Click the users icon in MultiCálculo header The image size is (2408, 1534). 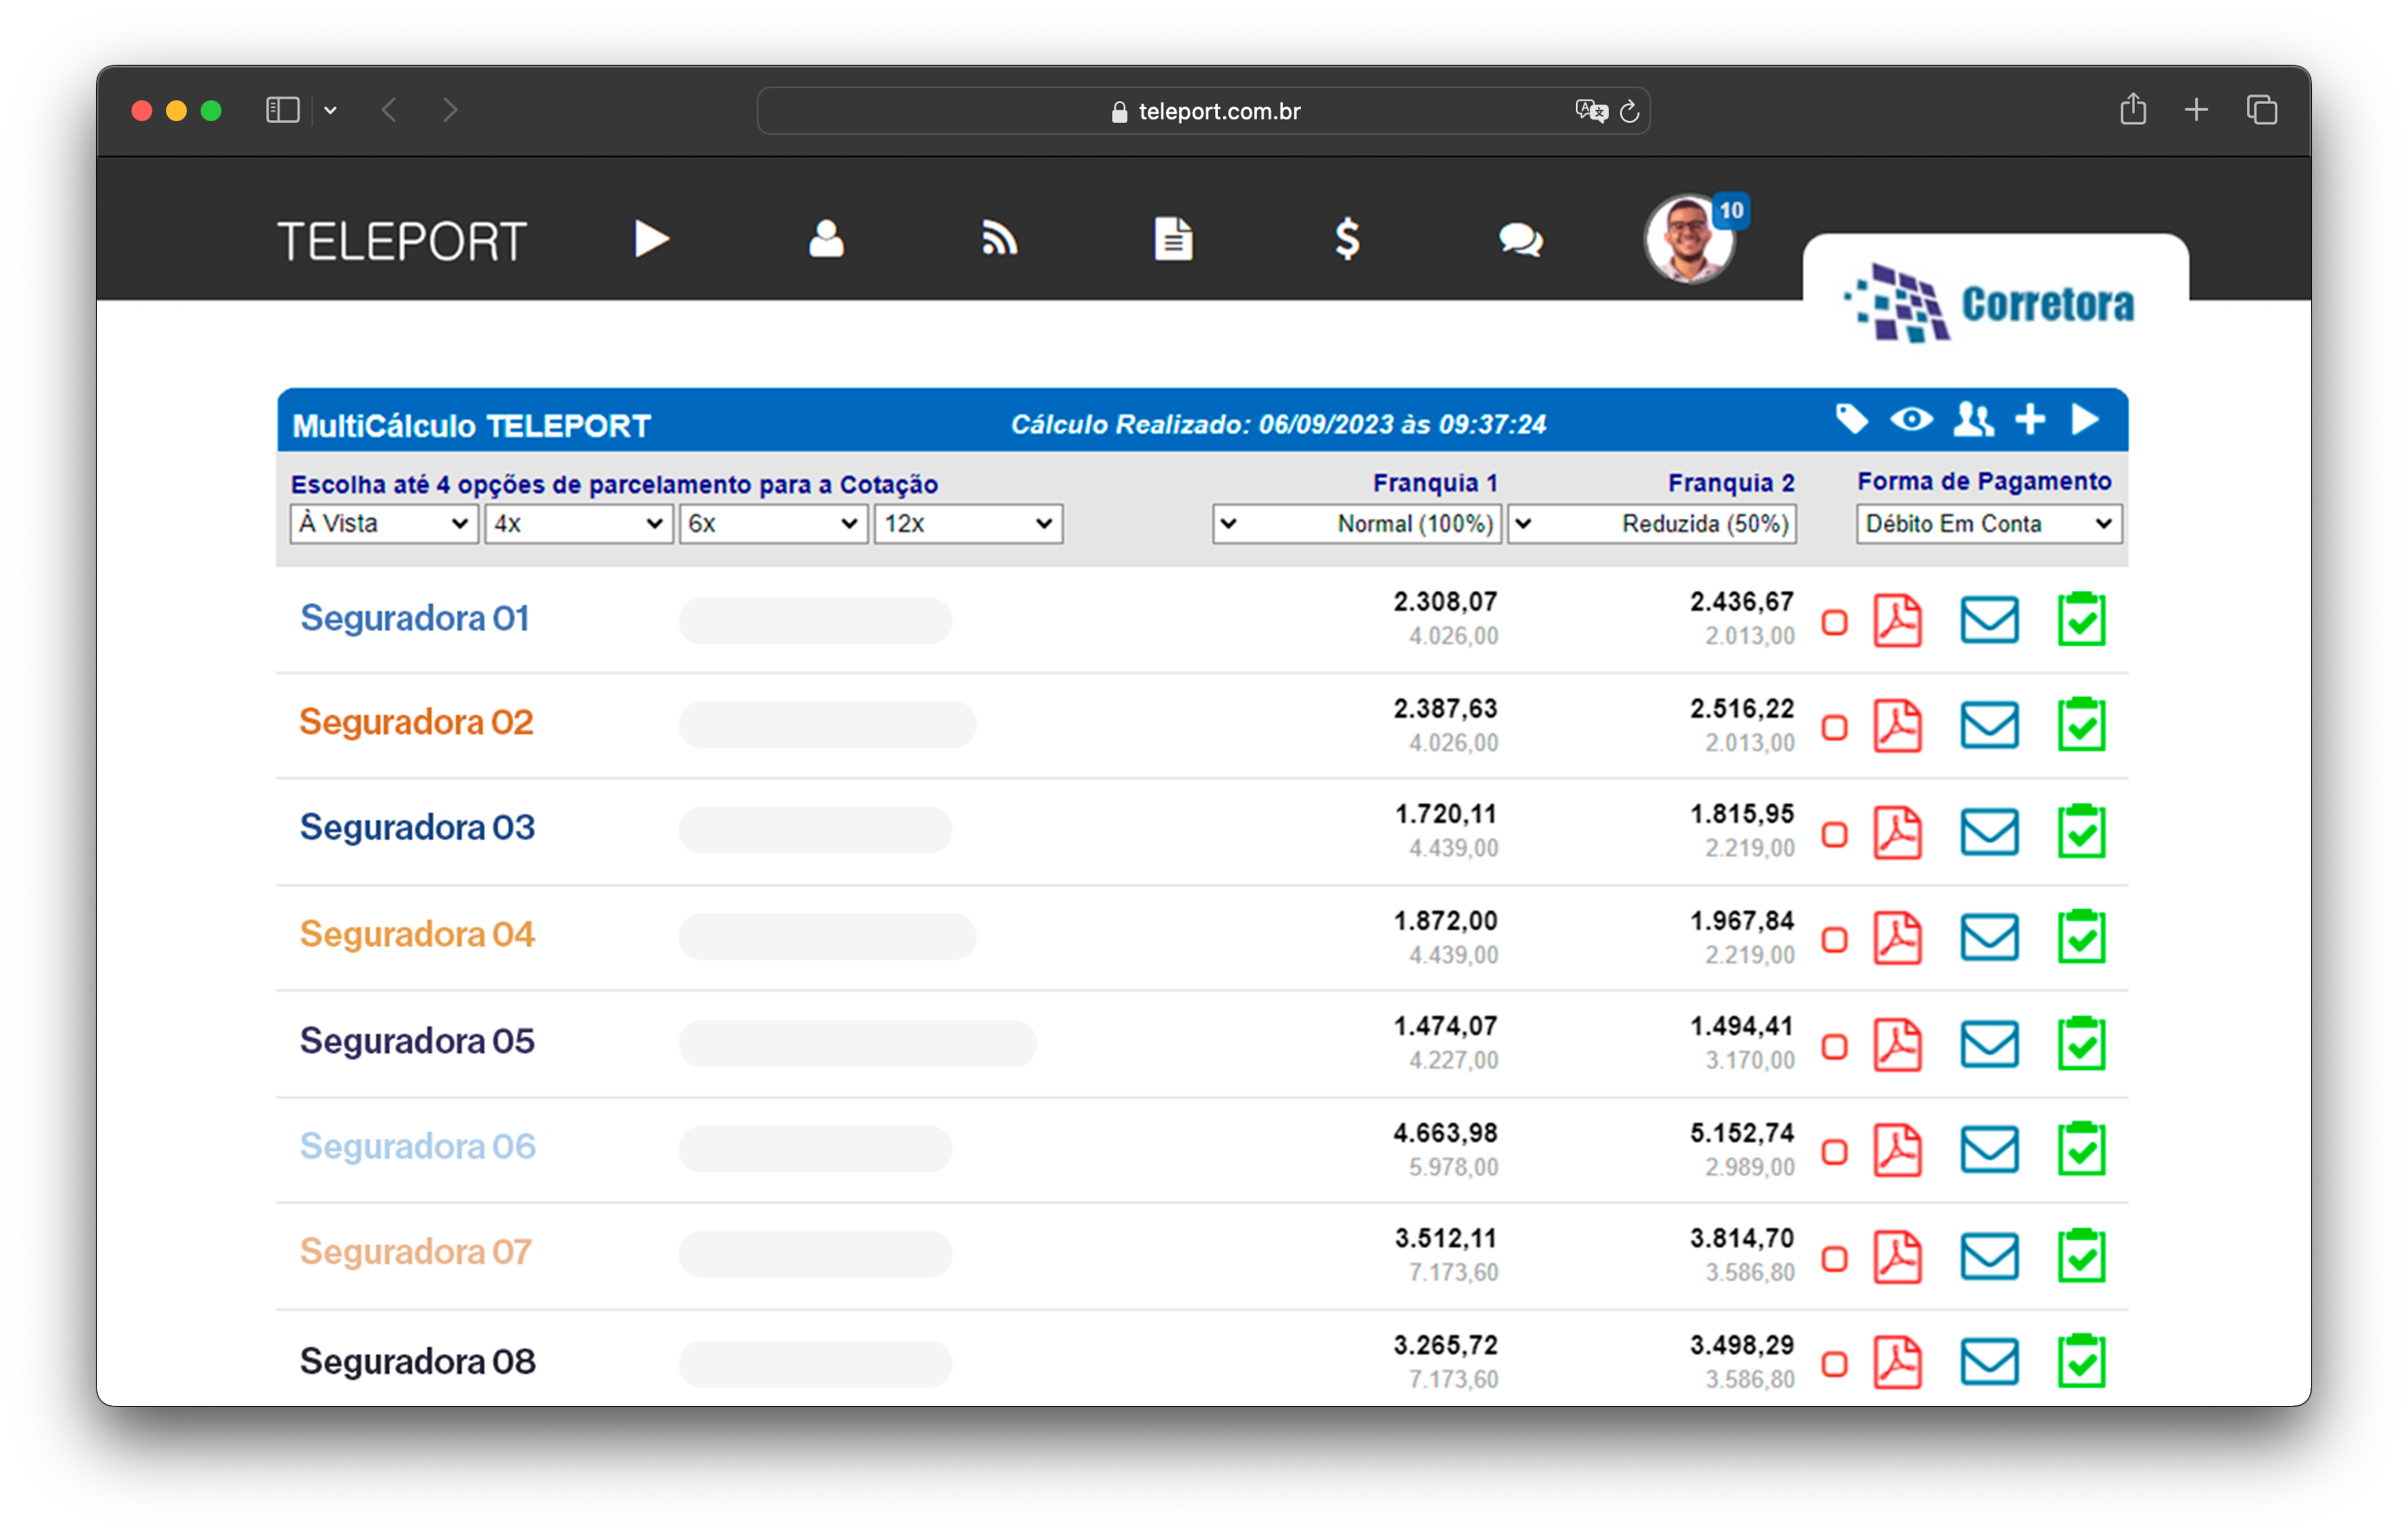pyautogui.click(x=1972, y=419)
